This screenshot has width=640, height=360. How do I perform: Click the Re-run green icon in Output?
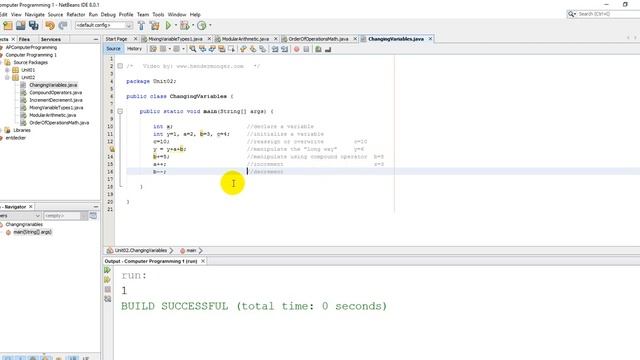click(x=108, y=270)
